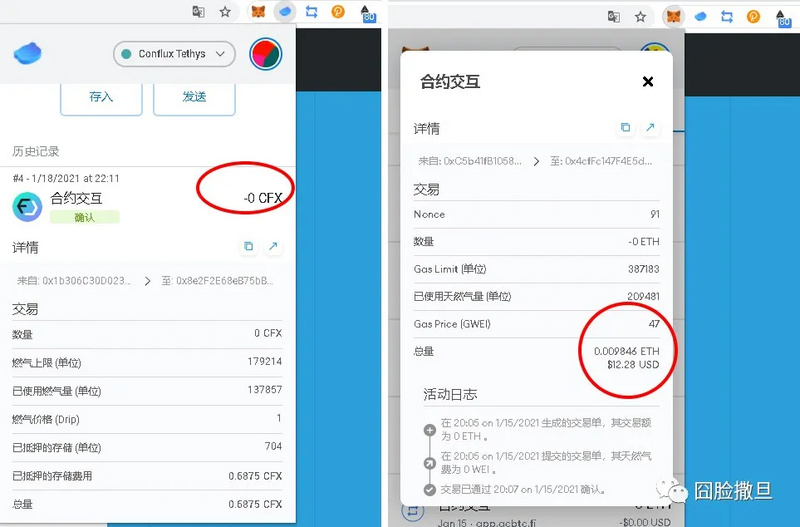Click the 发送 send button

coord(194,97)
